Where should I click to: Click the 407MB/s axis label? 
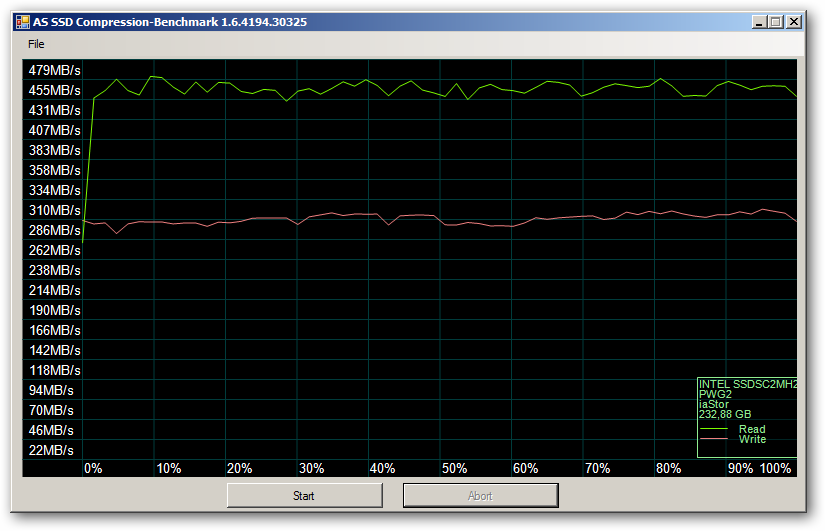coord(55,131)
